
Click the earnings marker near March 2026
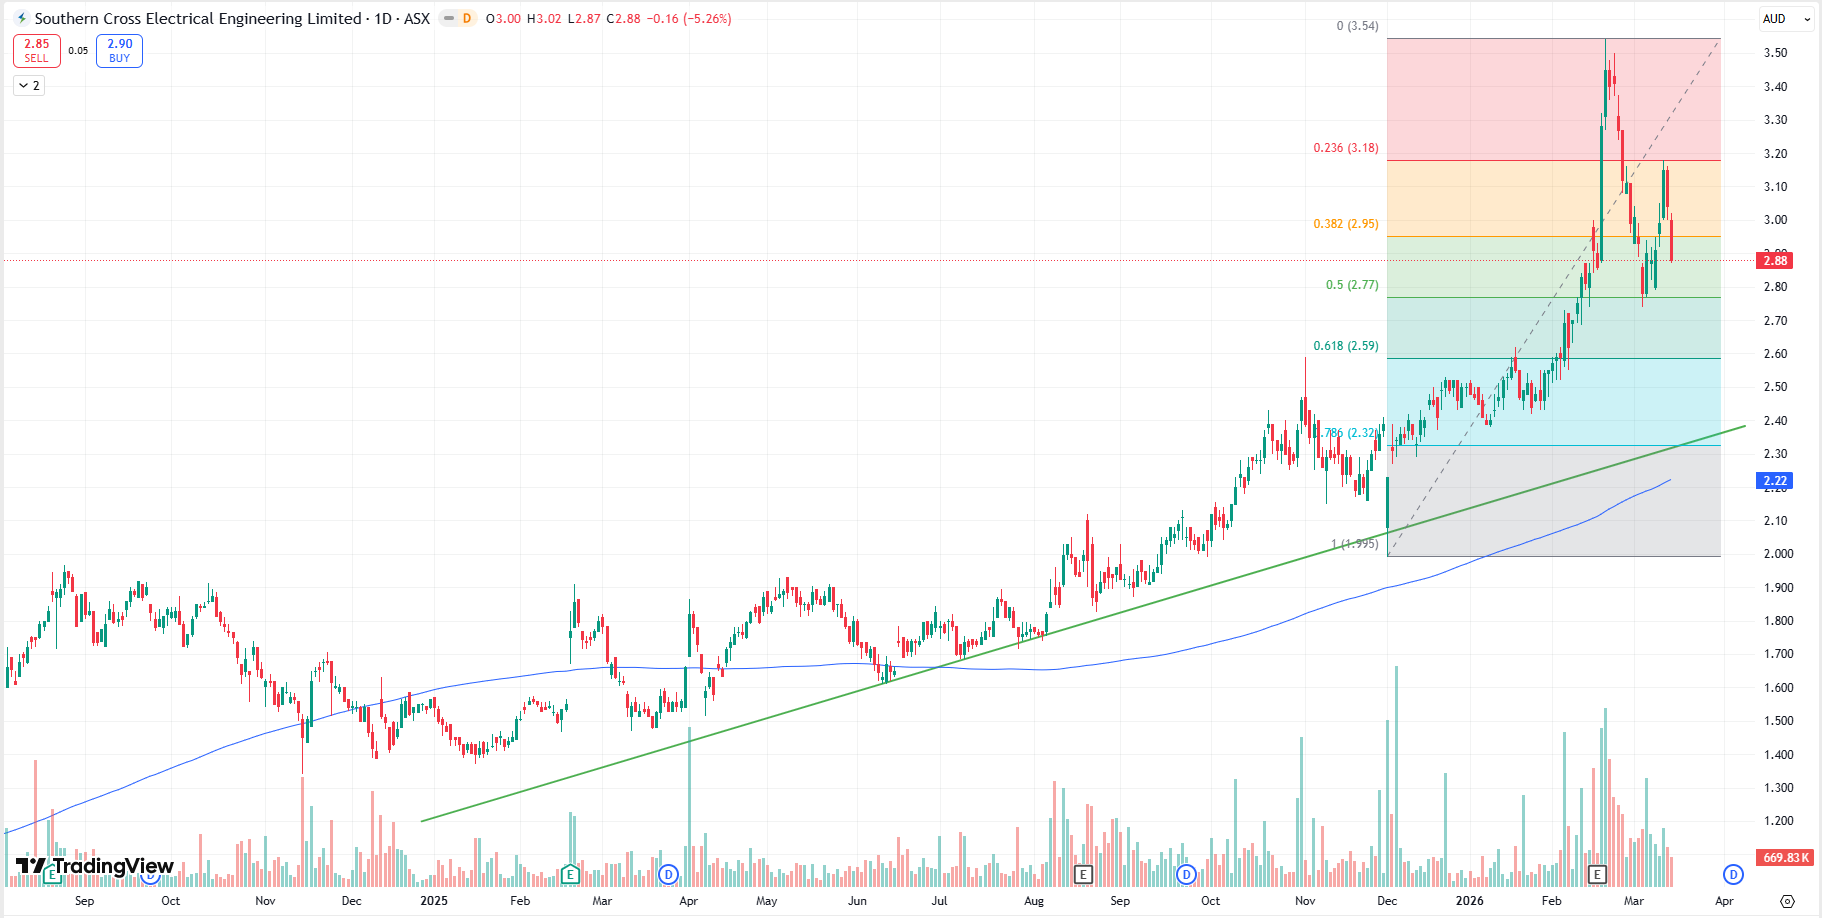pos(1597,875)
